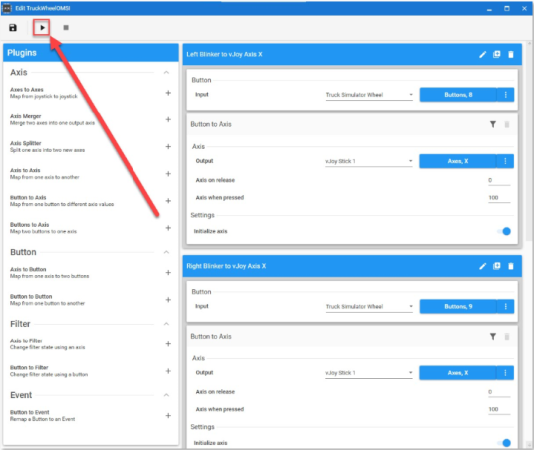The width and height of the screenshot is (534, 450).
Task: Toggle Initialize axis for Left Blinker
Action: click(x=504, y=231)
